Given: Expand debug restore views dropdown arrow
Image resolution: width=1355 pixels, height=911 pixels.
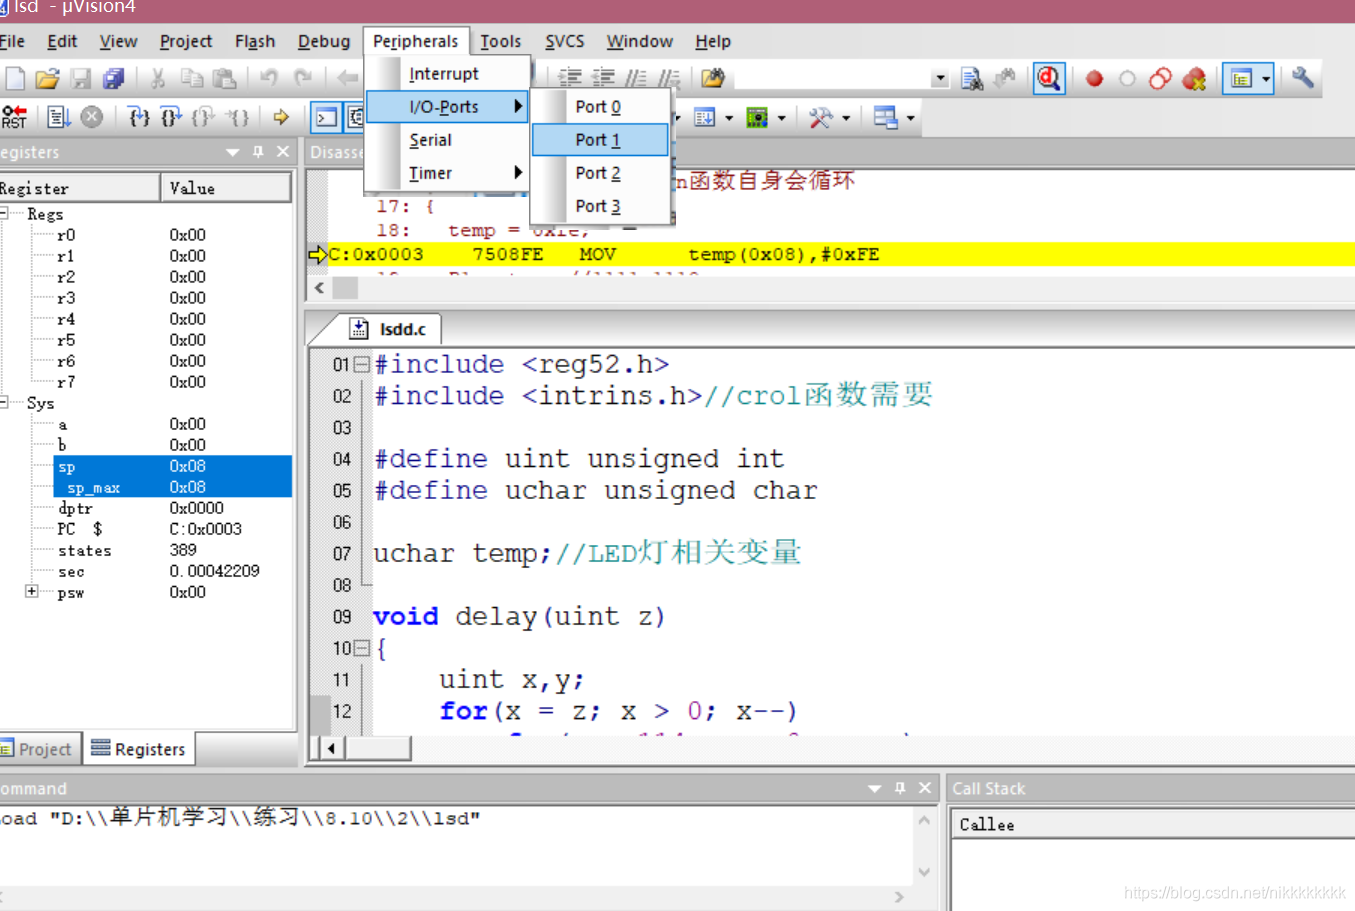Looking at the screenshot, I should [911, 119].
